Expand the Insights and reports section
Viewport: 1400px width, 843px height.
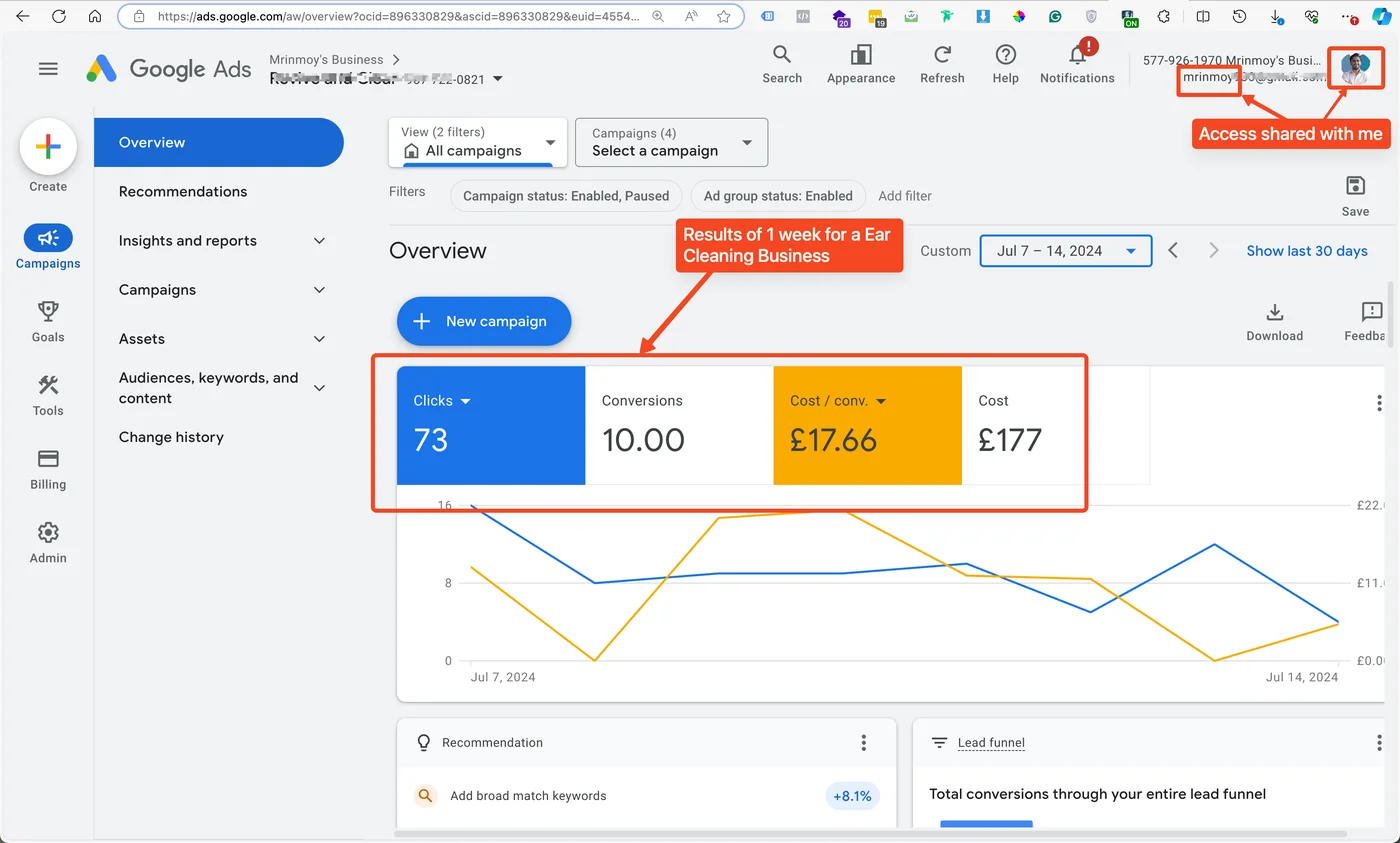point(186,241)
